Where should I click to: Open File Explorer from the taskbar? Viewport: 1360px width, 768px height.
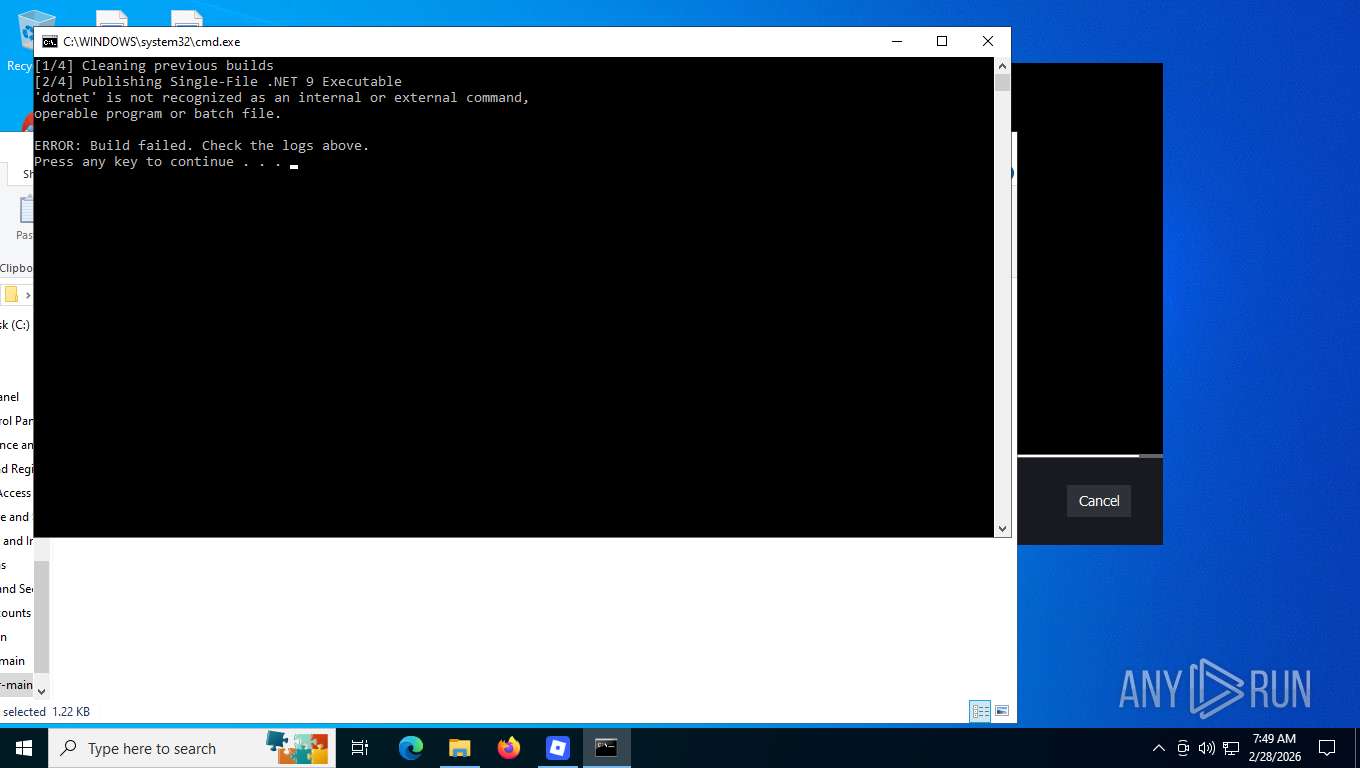pyautogui.click(x=459, y=748)
